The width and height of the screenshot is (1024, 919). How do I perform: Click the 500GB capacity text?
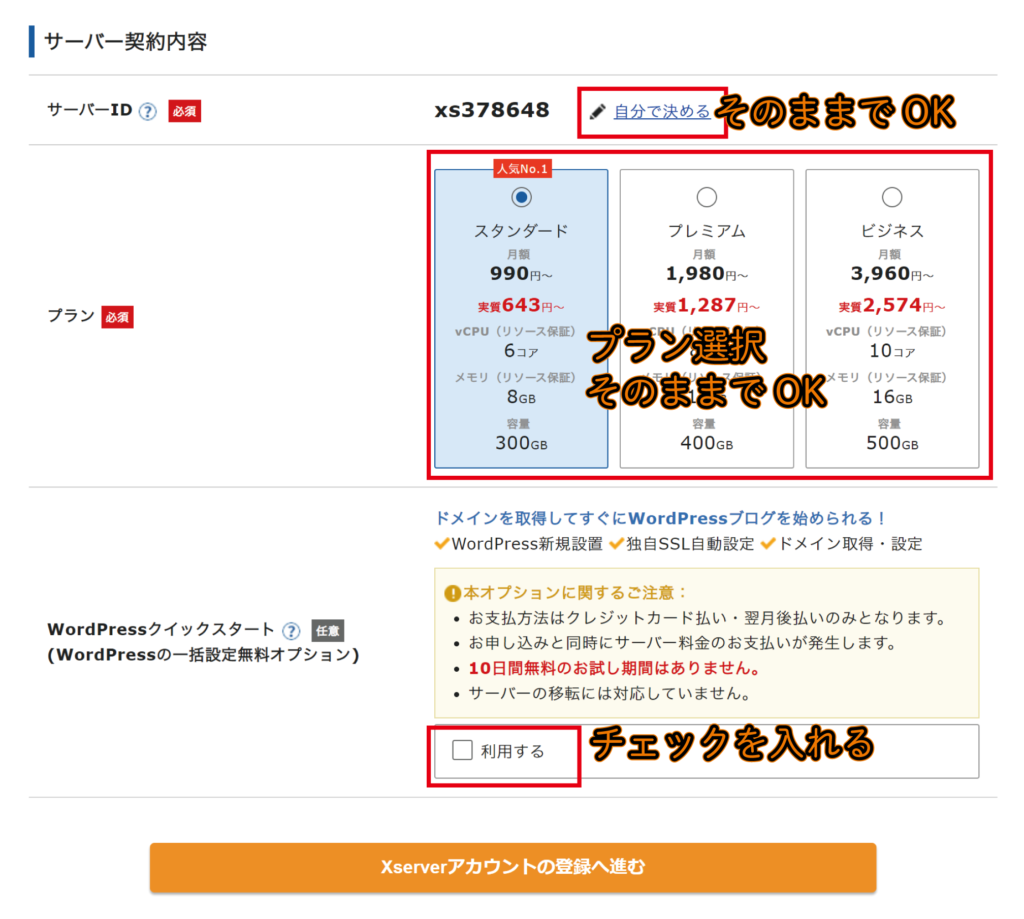[x=892, y=443]
